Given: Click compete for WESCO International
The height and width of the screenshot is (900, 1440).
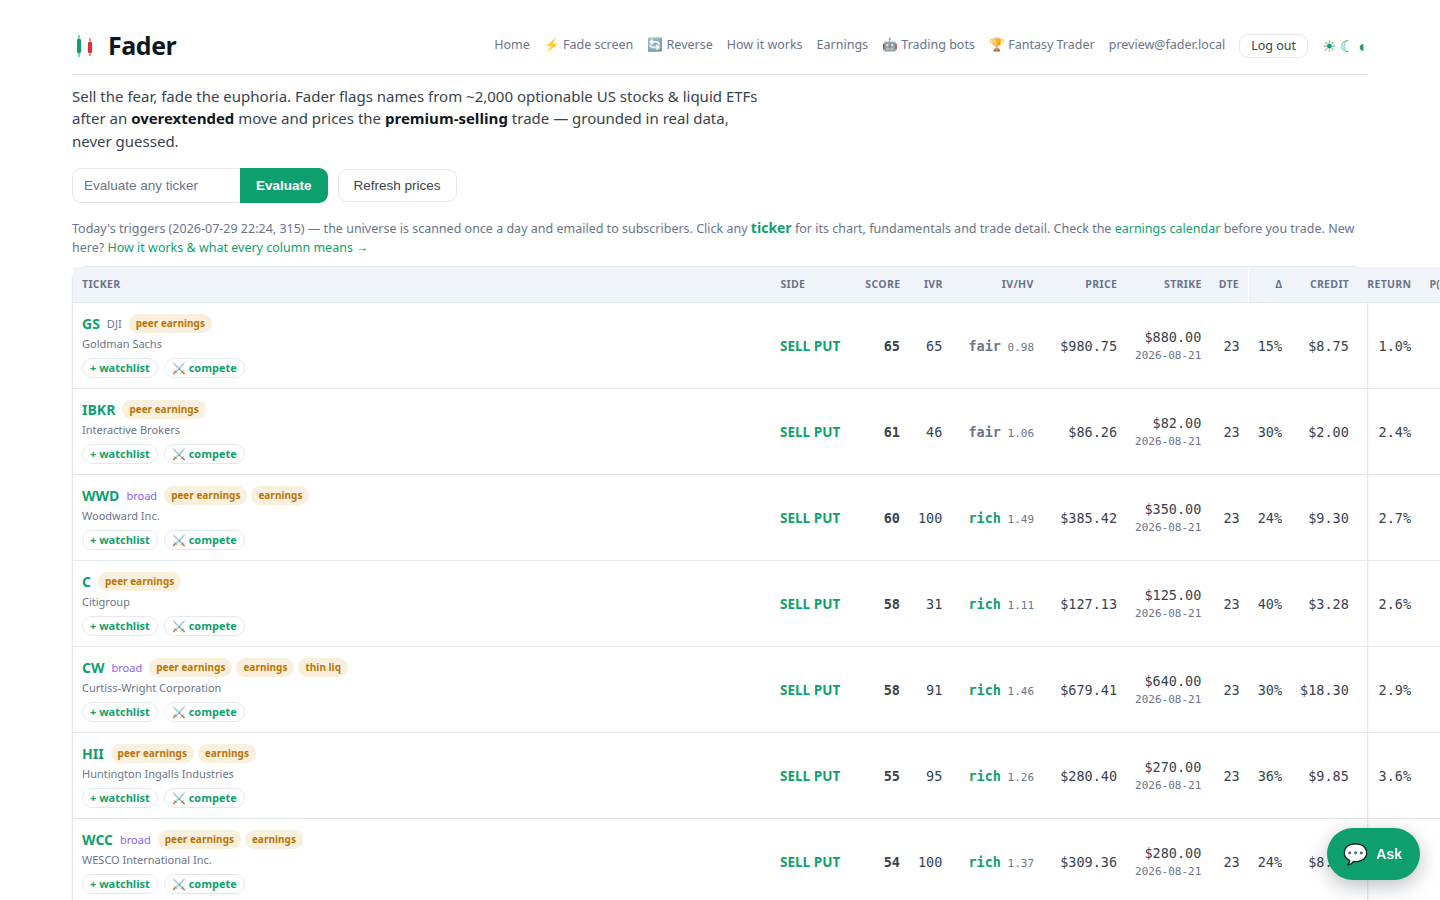Looking at the screenshot, I should click(x=205, y=885).
